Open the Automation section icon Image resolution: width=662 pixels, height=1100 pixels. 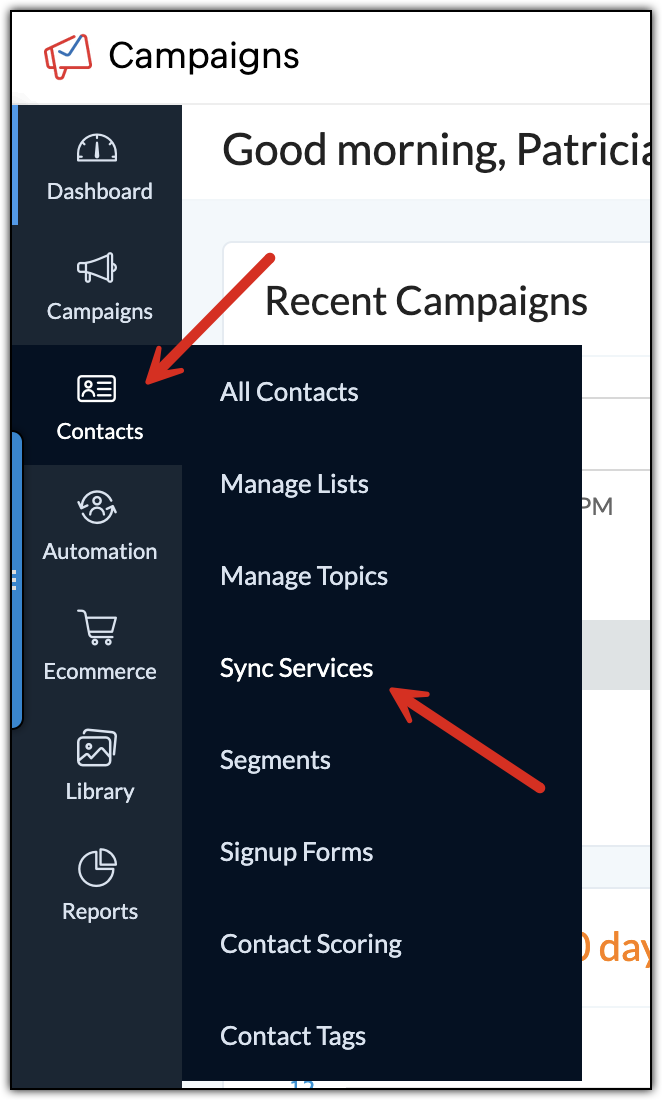(x=99, y=506)
